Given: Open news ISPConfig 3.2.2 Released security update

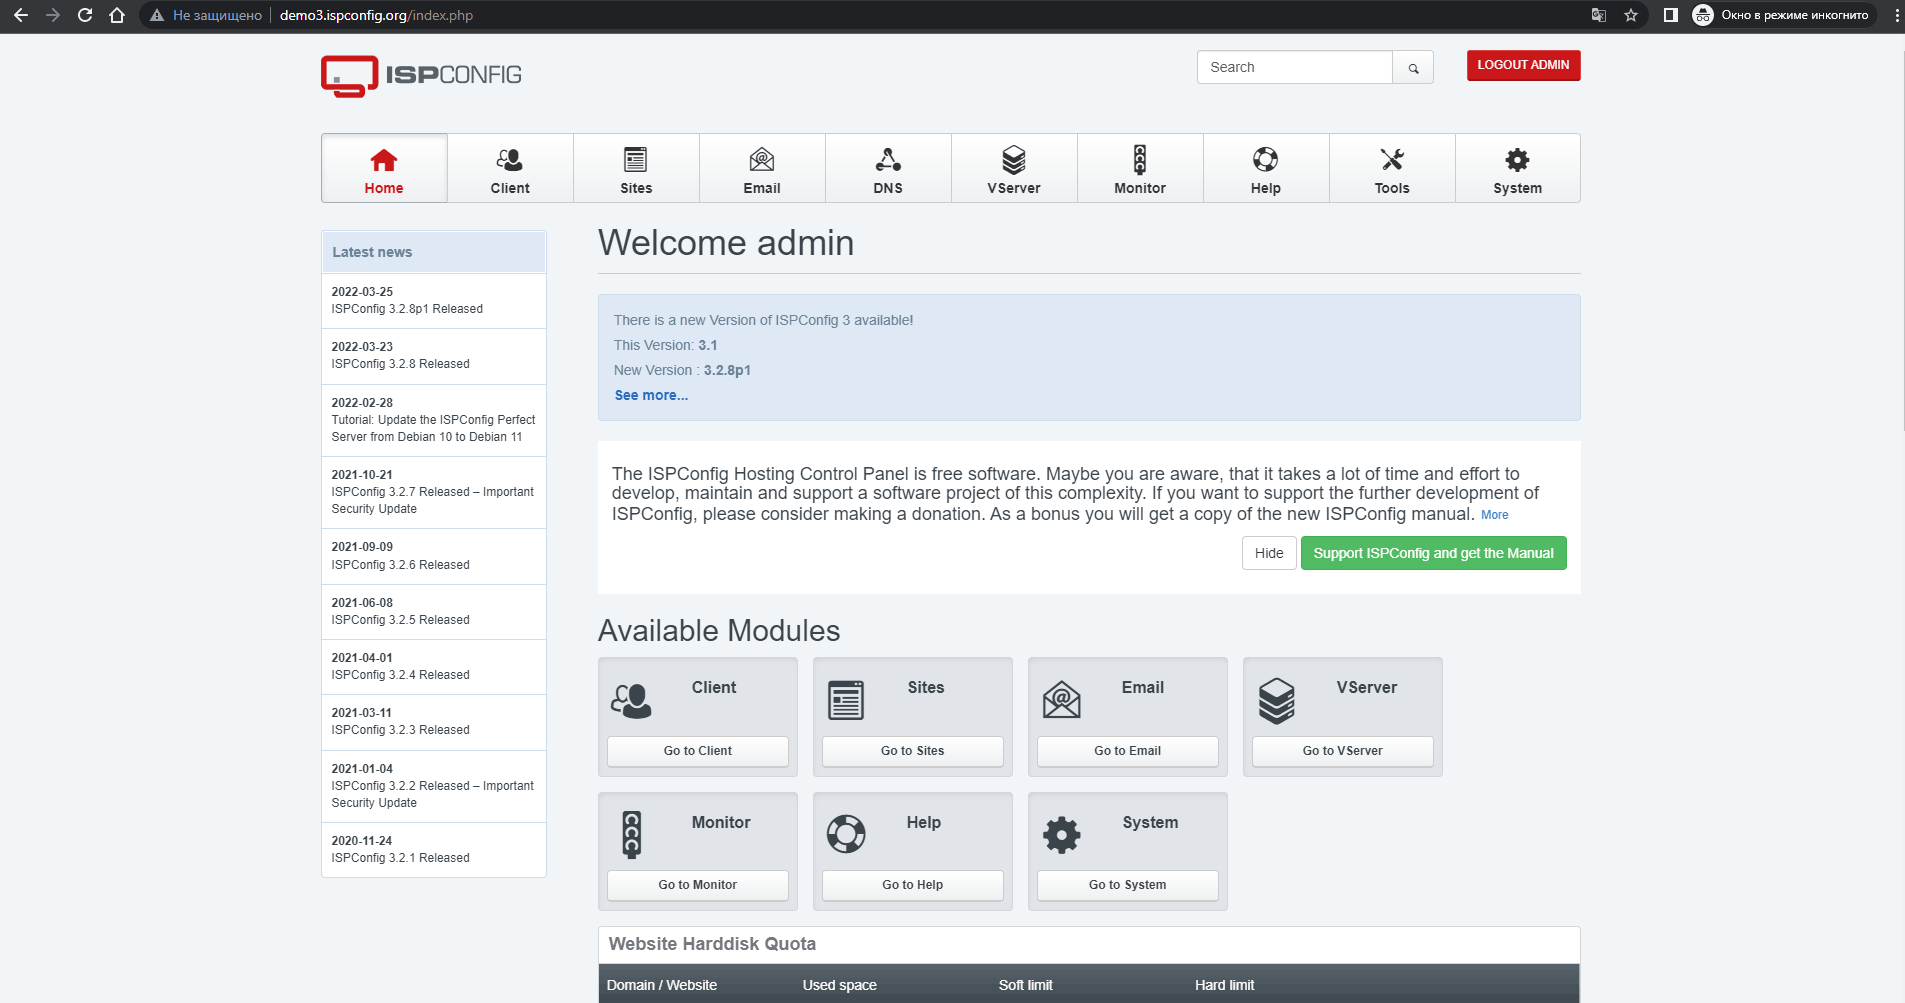Looking at the screenshot, I should [x=434, y=786].
